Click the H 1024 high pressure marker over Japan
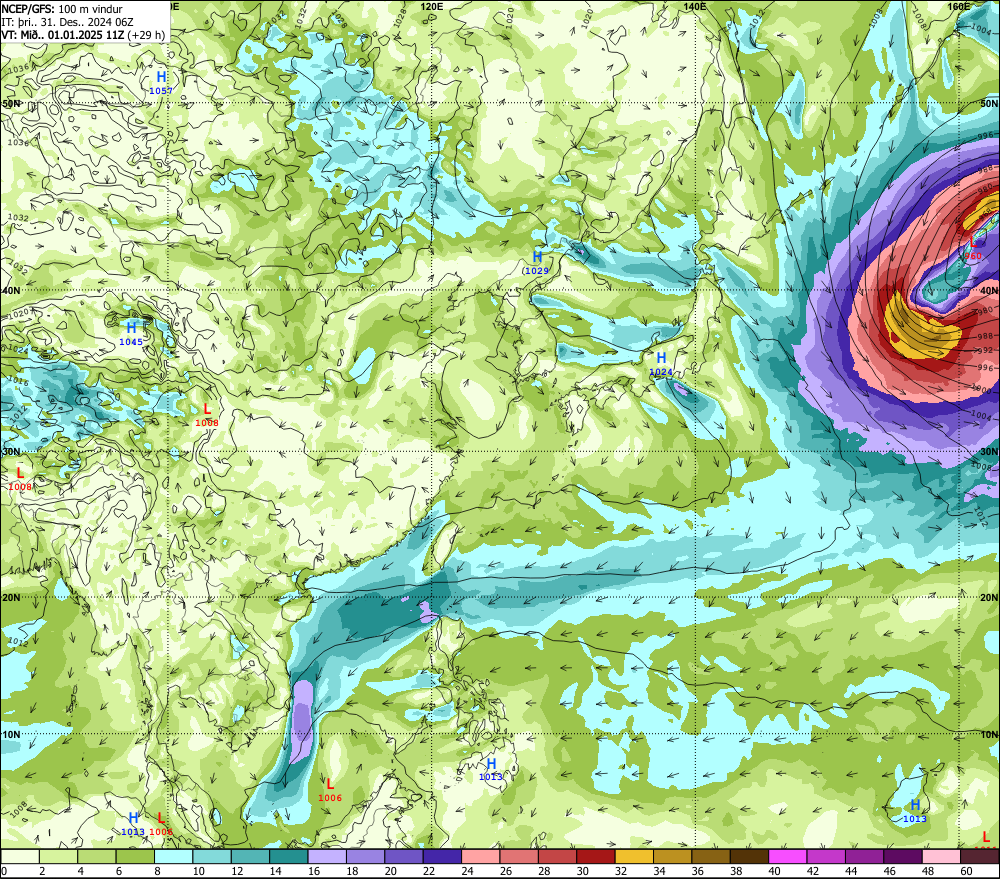The height and width of the screenshot is (879, 1000). [661, 364]
